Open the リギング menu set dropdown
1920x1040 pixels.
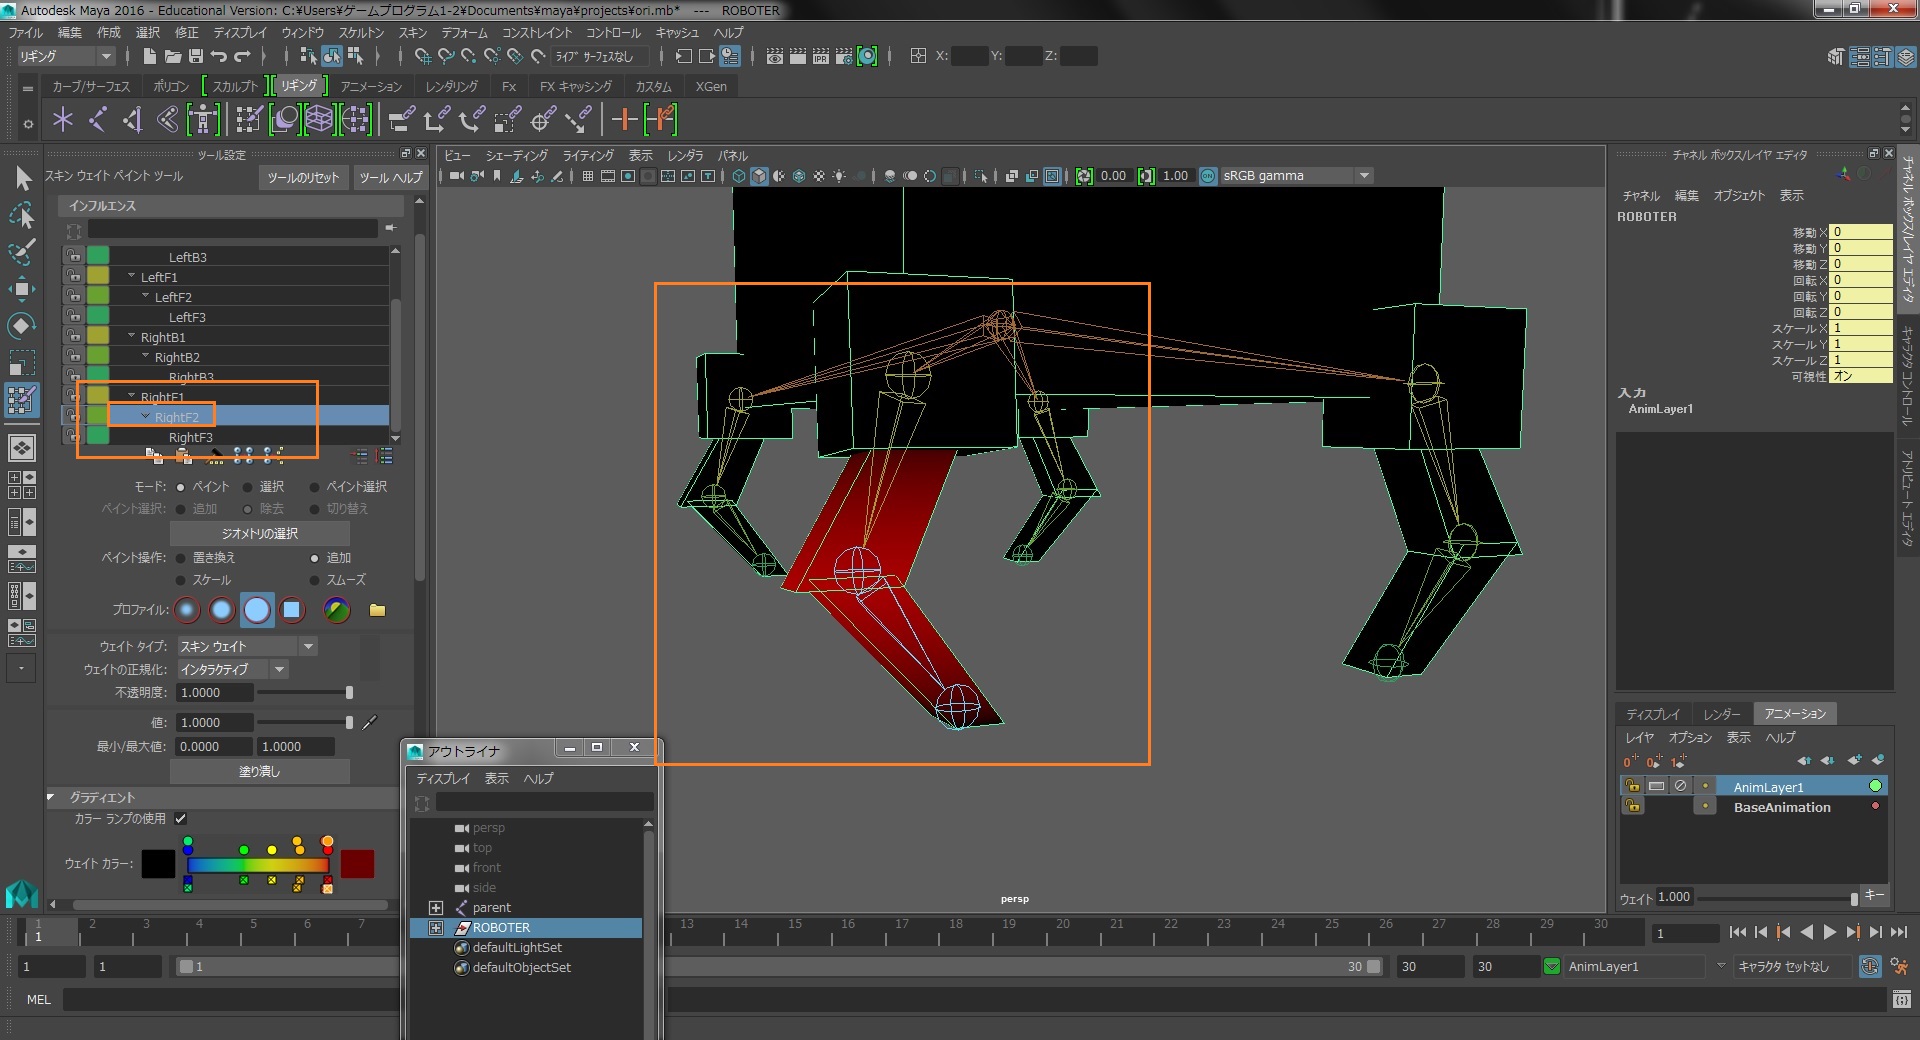point(66,56)
